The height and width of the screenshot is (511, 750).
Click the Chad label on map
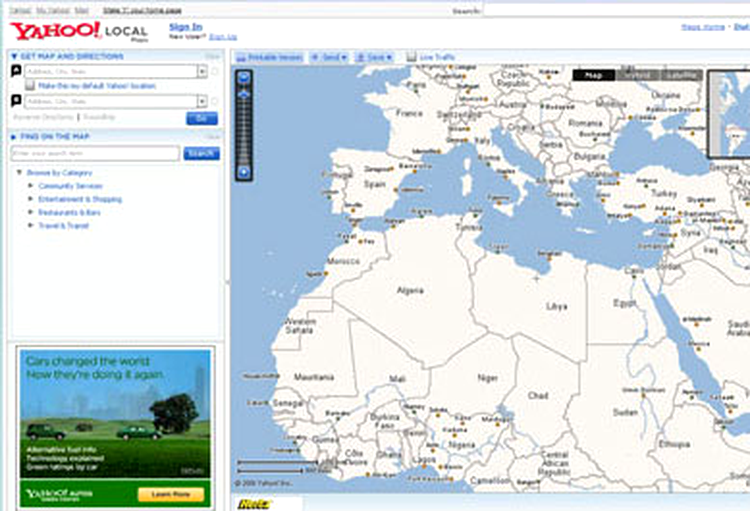(x=538, y=395)
